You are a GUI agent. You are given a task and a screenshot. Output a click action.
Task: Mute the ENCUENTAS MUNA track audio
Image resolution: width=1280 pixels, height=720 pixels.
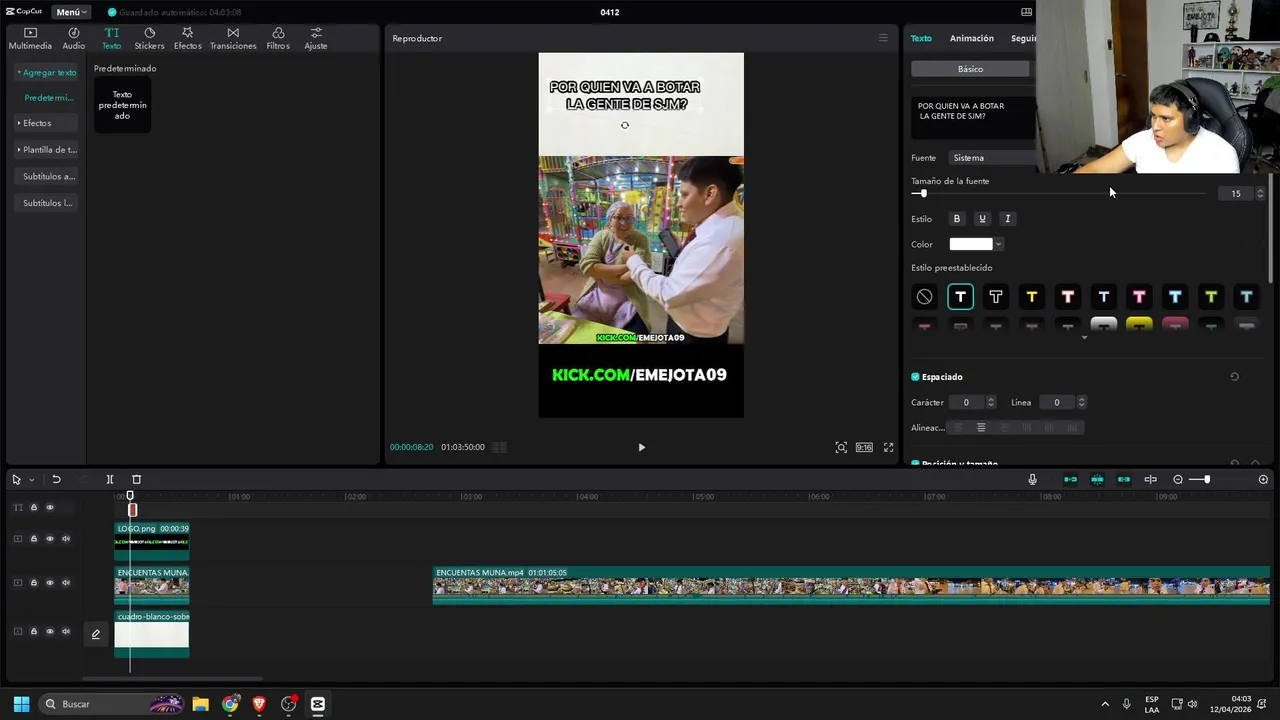coord(66,583)
